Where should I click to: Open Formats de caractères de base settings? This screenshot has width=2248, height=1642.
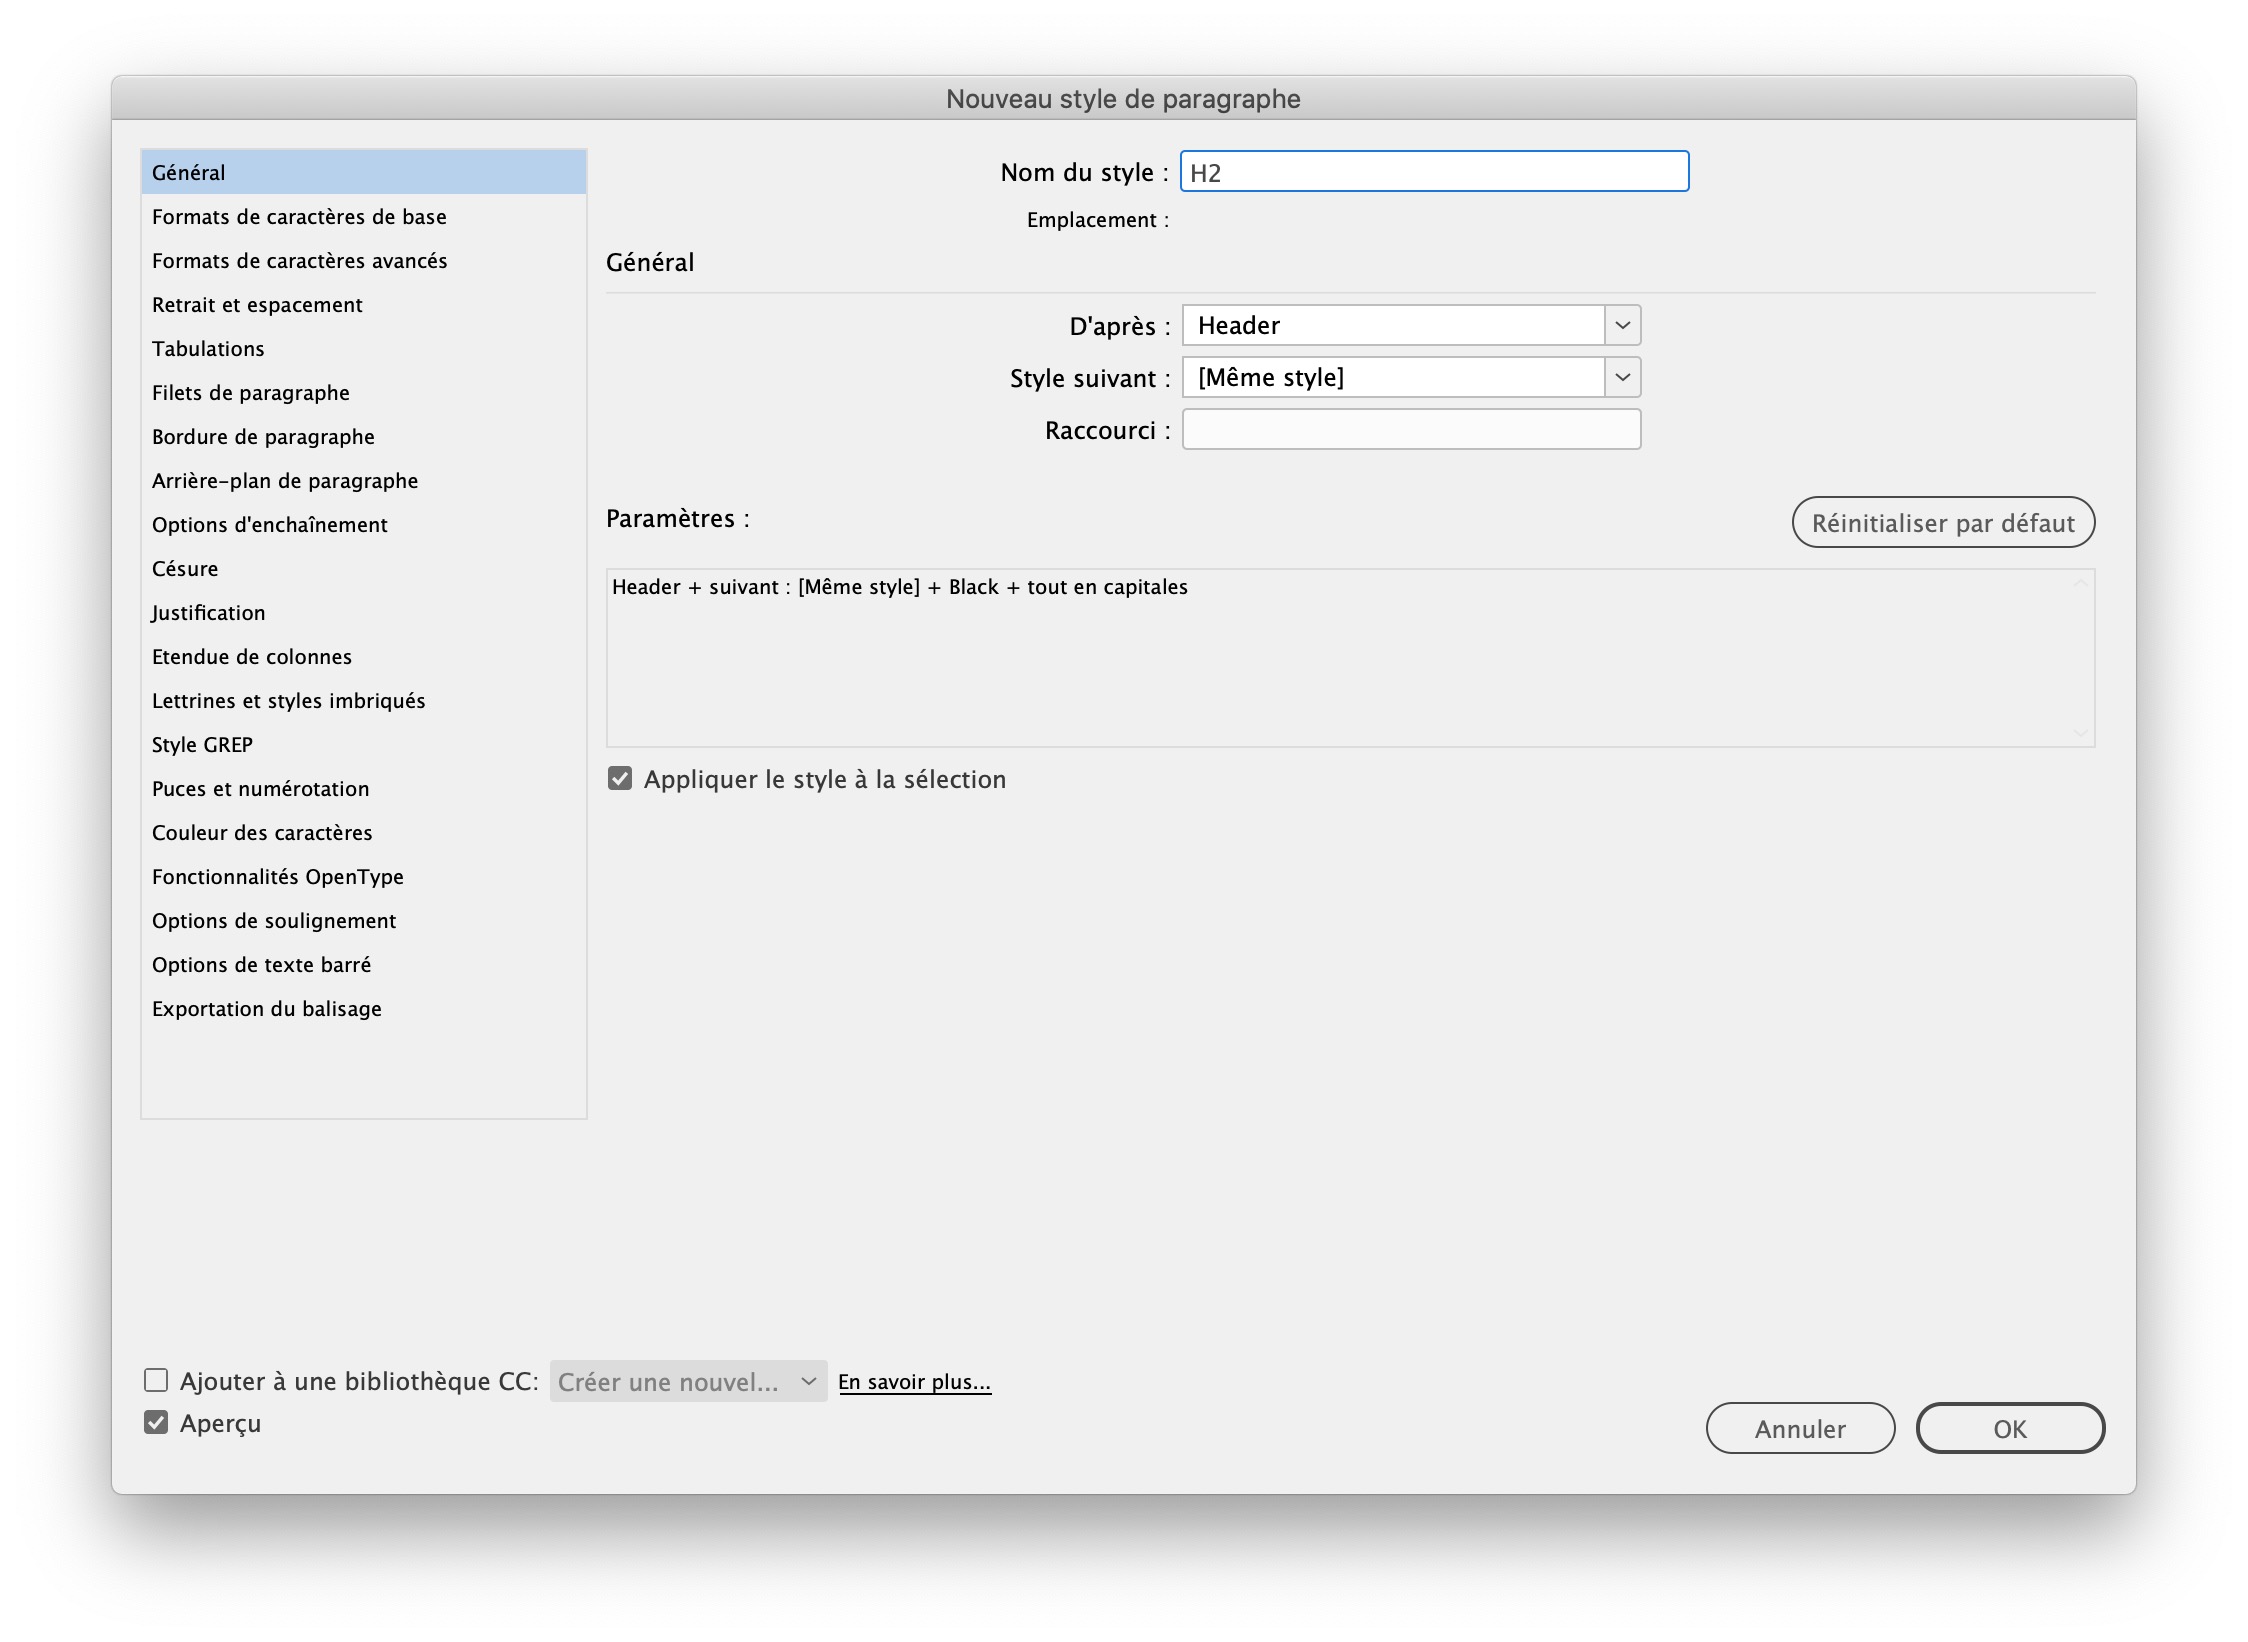(299, 216)
